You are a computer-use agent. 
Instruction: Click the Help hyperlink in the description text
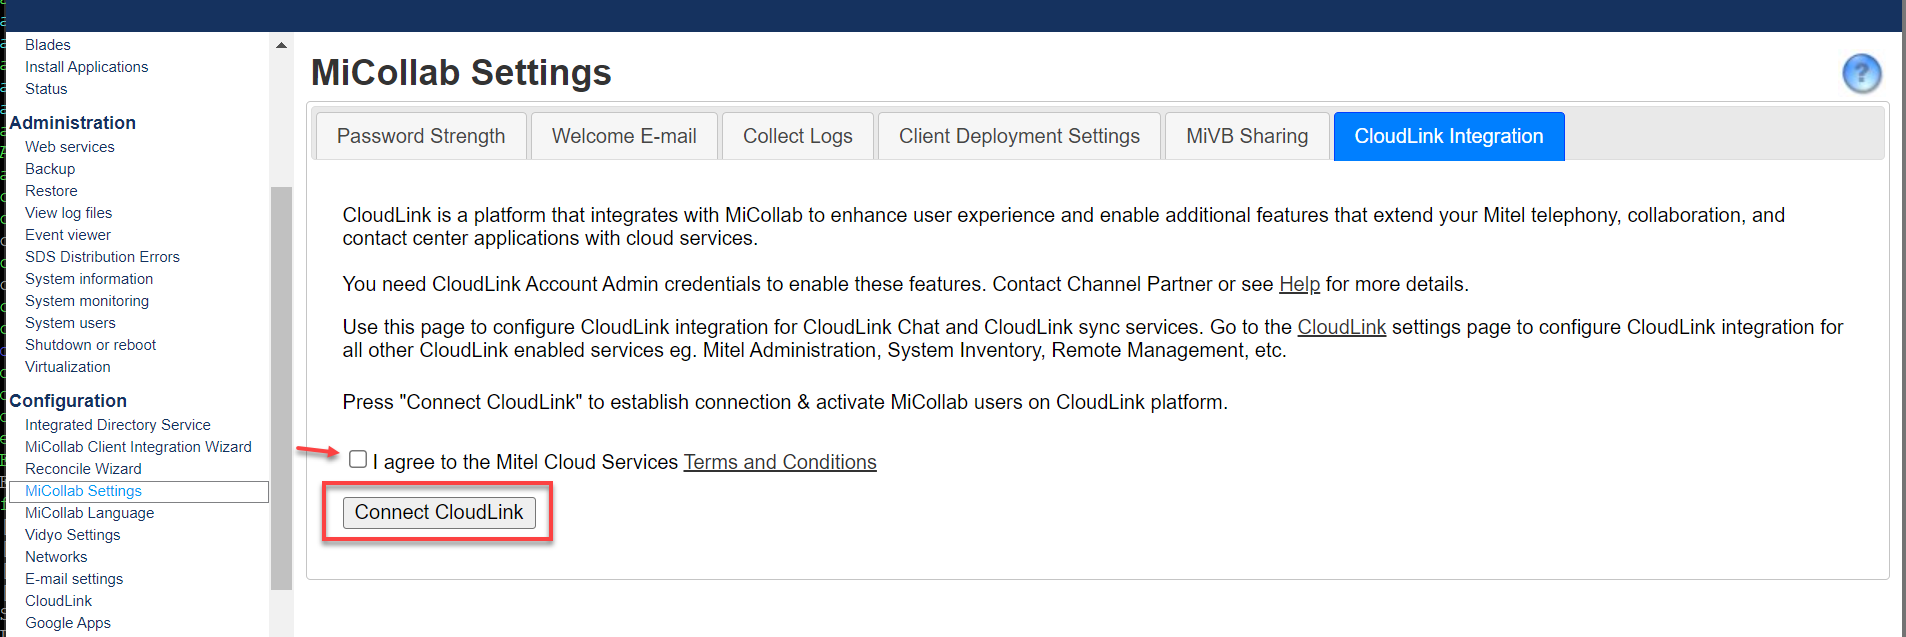pyautogui.click(x=1299, y=284)
